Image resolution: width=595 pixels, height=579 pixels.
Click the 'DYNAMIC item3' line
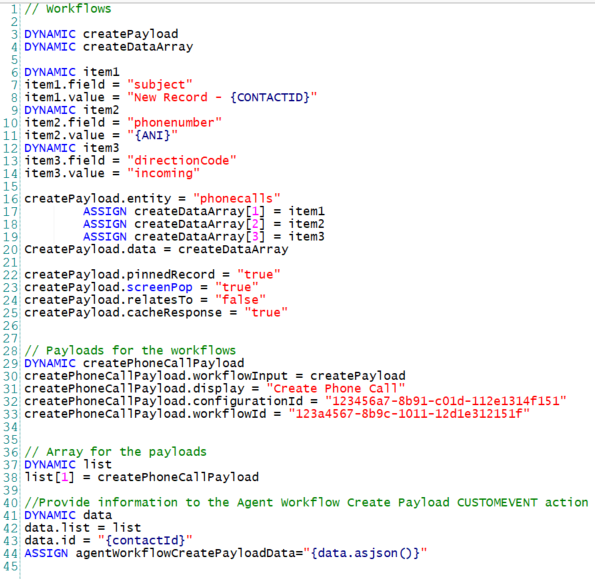pyautogui.click(x=72, y=148)
